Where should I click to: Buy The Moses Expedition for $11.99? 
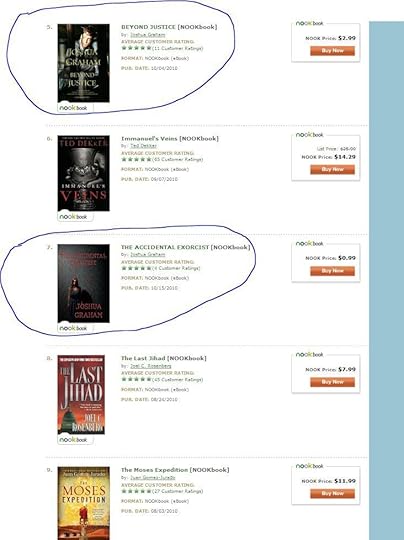coord(332,494)
